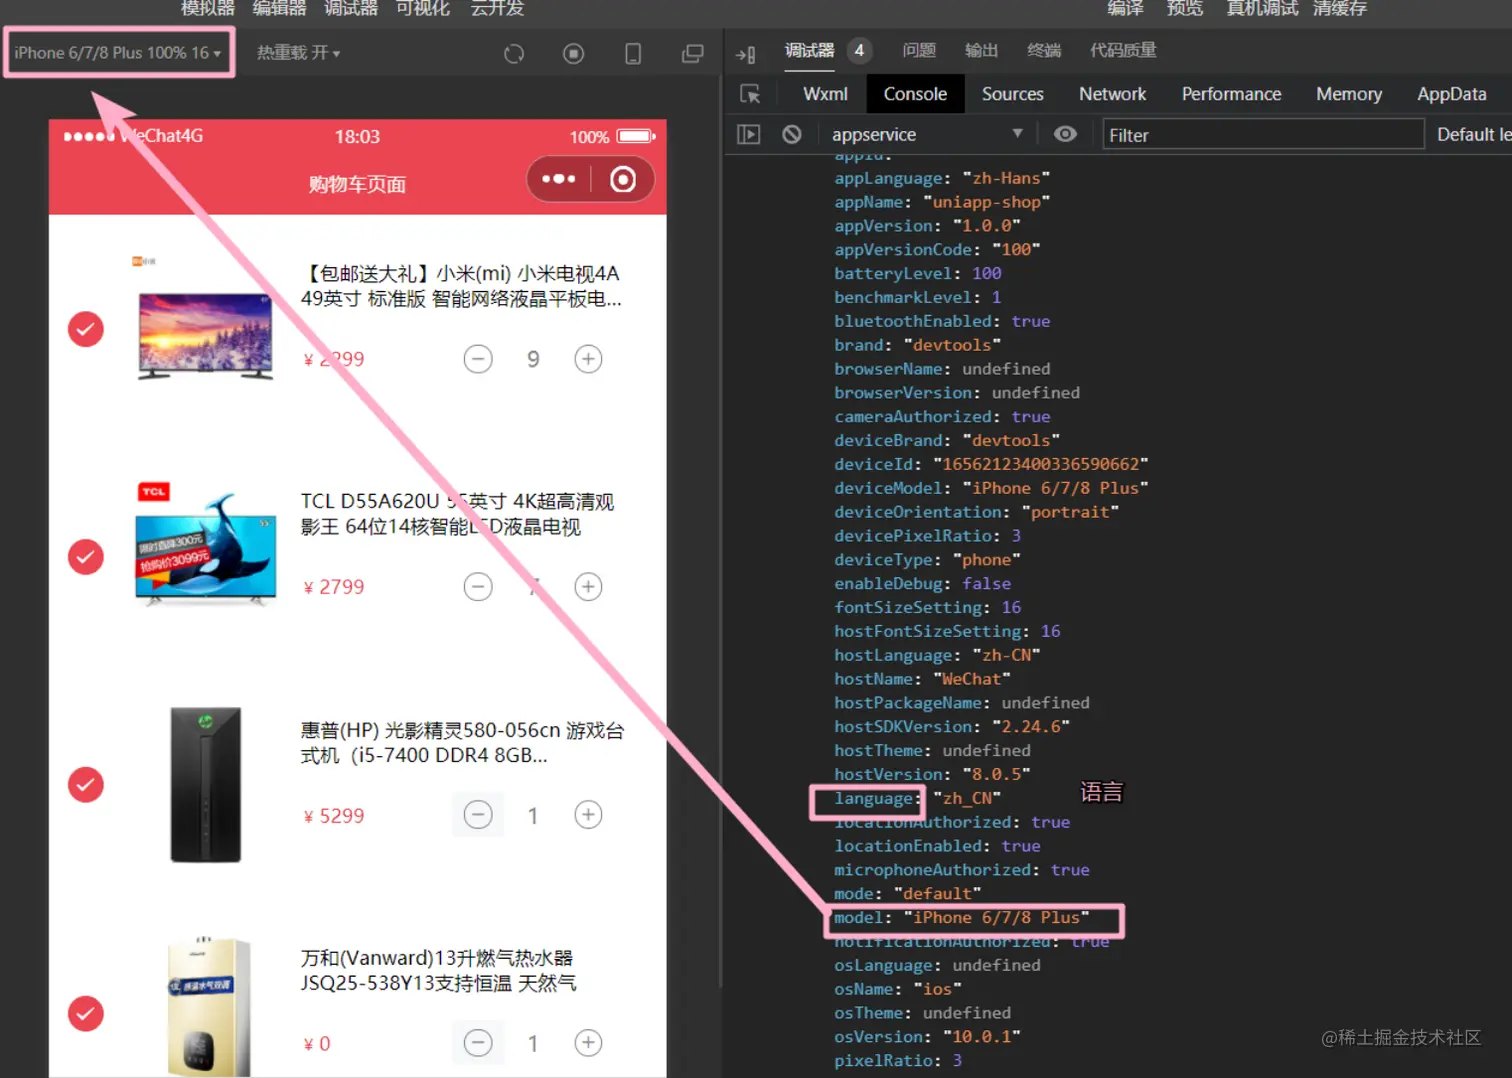
Task: Click the 编译 button
Action: point(1125,9)
